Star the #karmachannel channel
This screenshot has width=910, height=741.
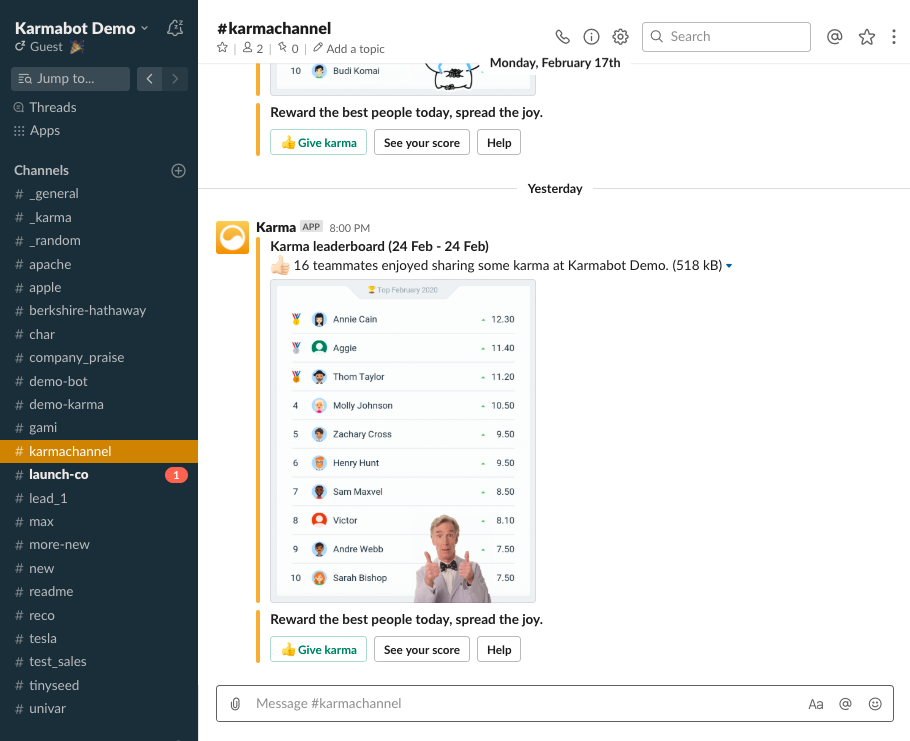[222, 48]
